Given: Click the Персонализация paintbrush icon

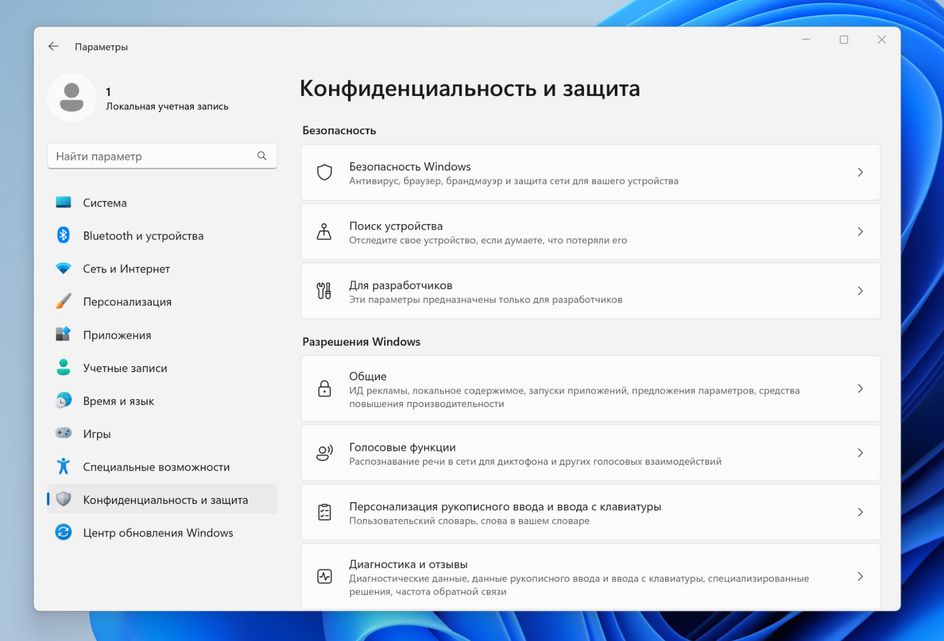Looking at the screenshot, I should [63, 302].
